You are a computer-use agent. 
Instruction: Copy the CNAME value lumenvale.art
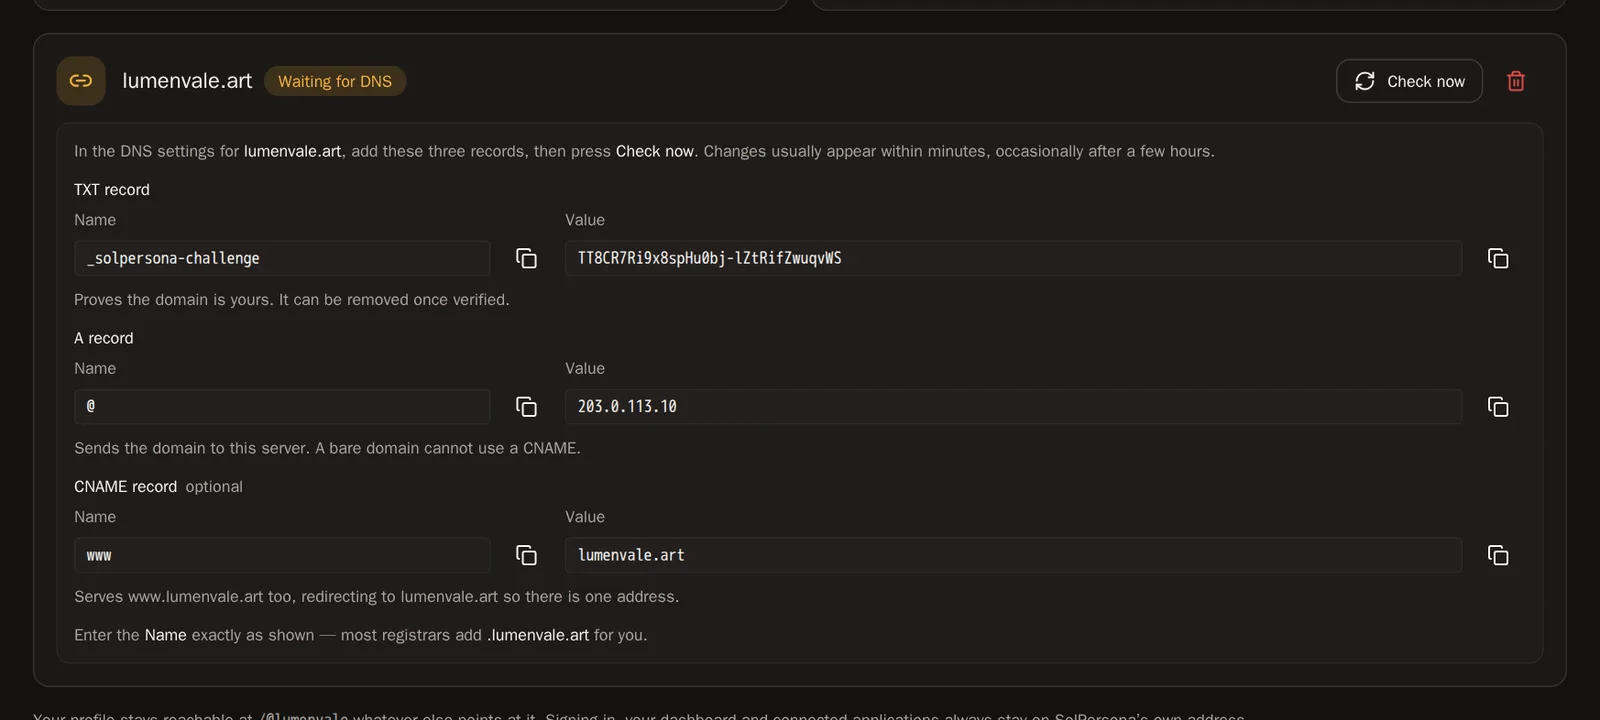[x=1498, y=555]
